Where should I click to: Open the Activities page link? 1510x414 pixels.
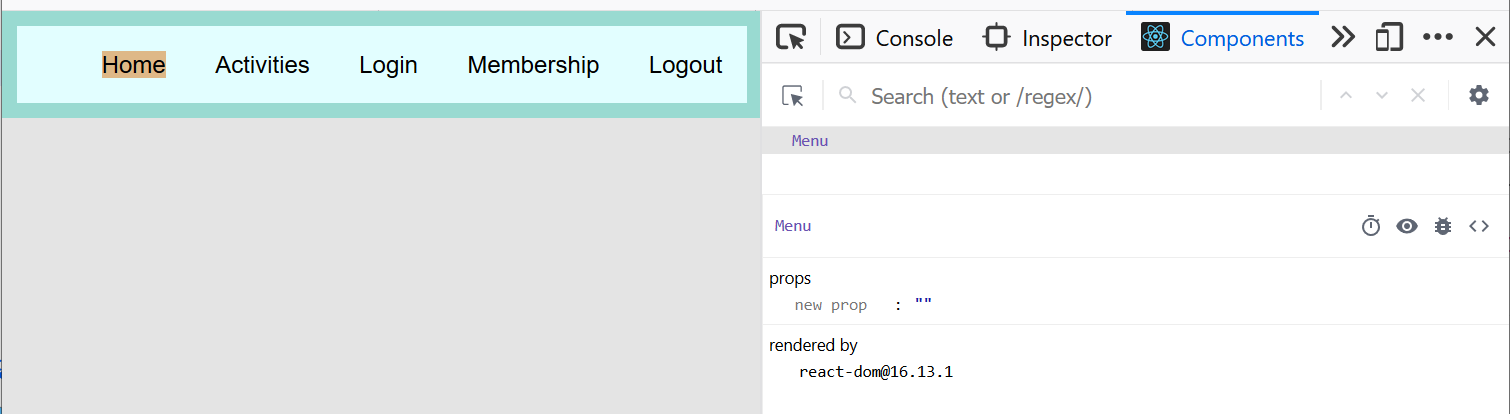point(262,65)
